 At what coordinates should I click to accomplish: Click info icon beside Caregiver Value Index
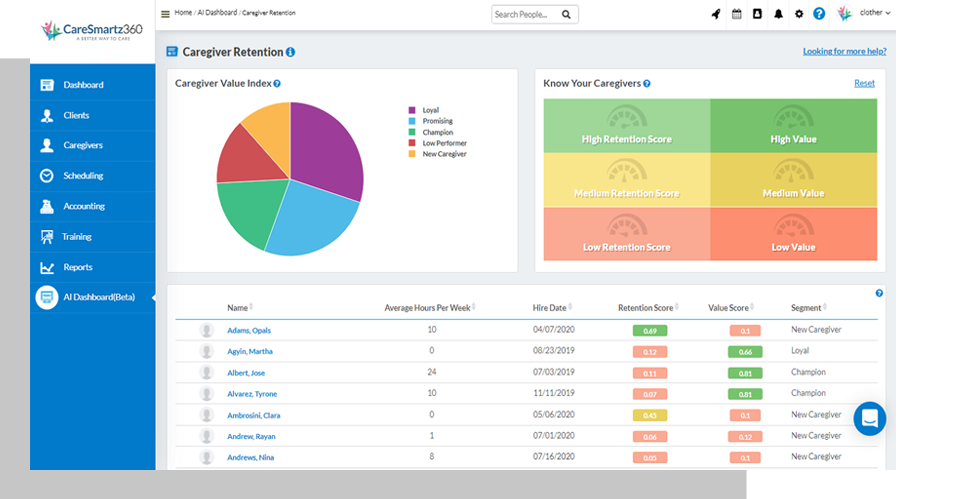tap(277, 84)
